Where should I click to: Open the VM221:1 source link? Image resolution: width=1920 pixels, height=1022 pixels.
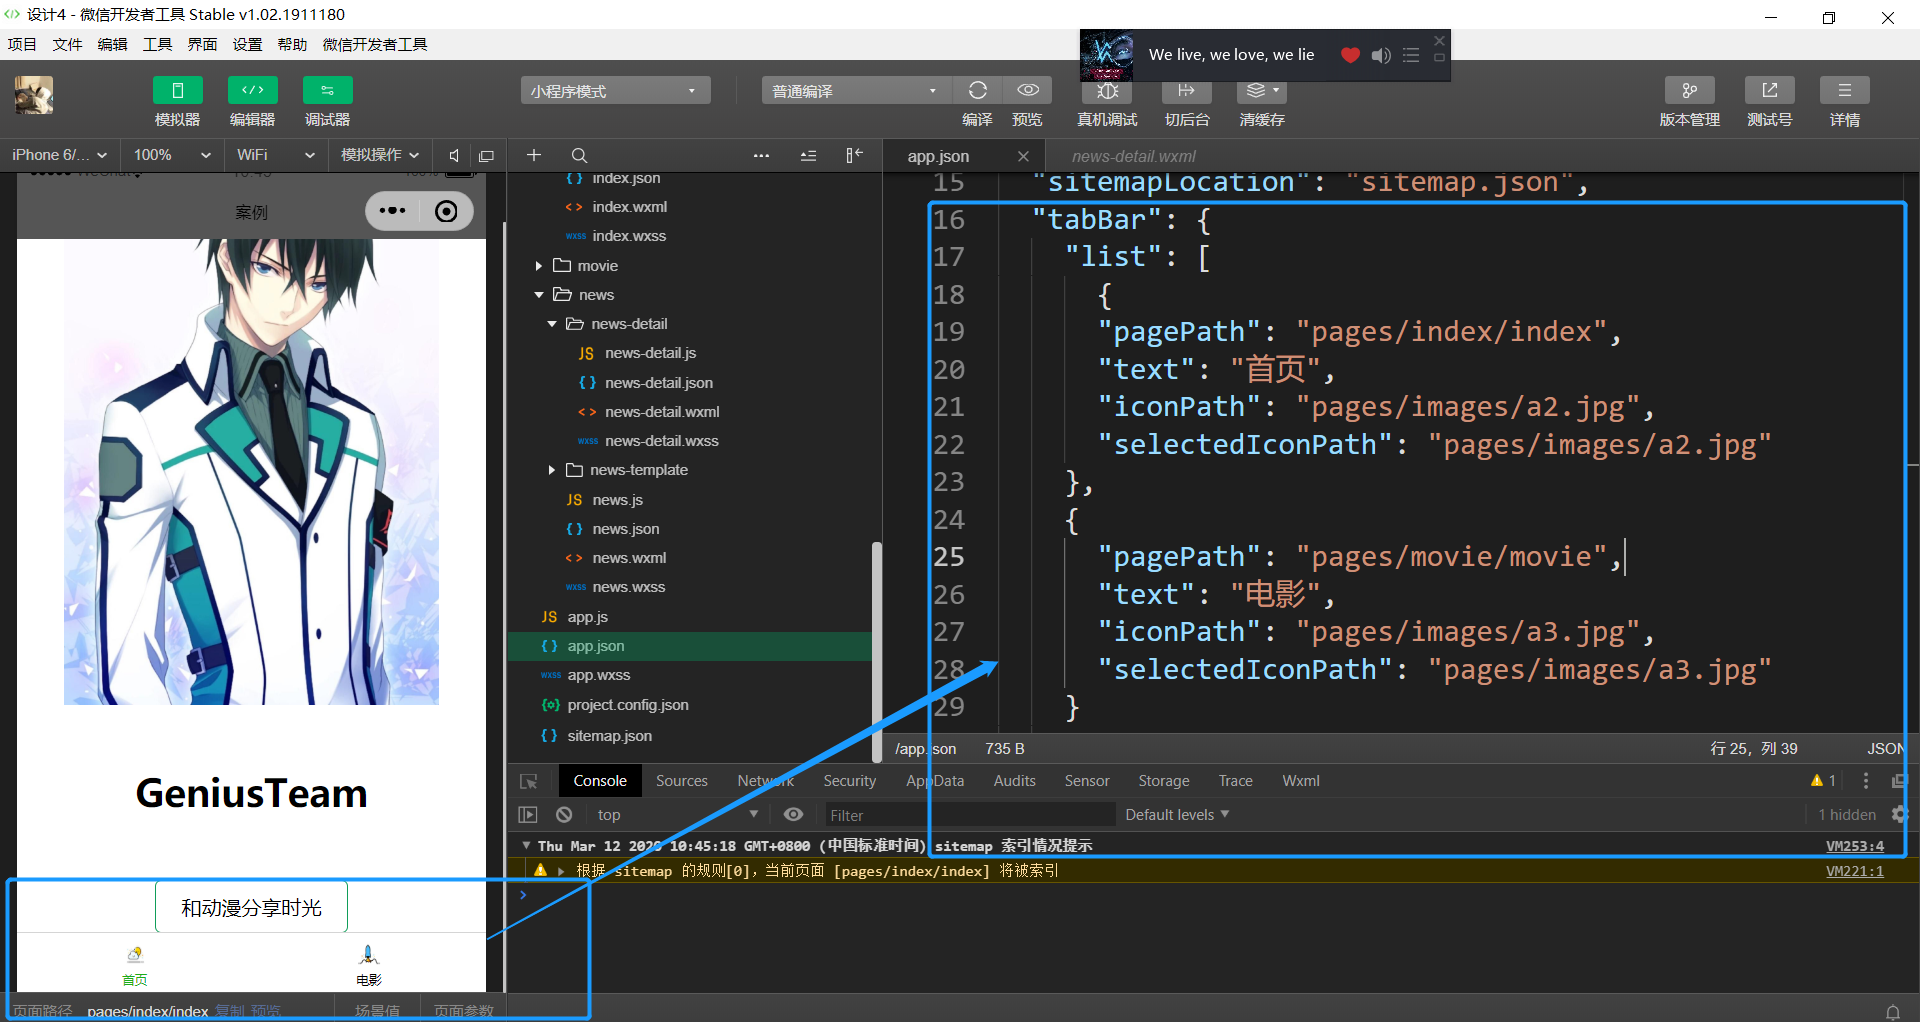click(1855, 871)
